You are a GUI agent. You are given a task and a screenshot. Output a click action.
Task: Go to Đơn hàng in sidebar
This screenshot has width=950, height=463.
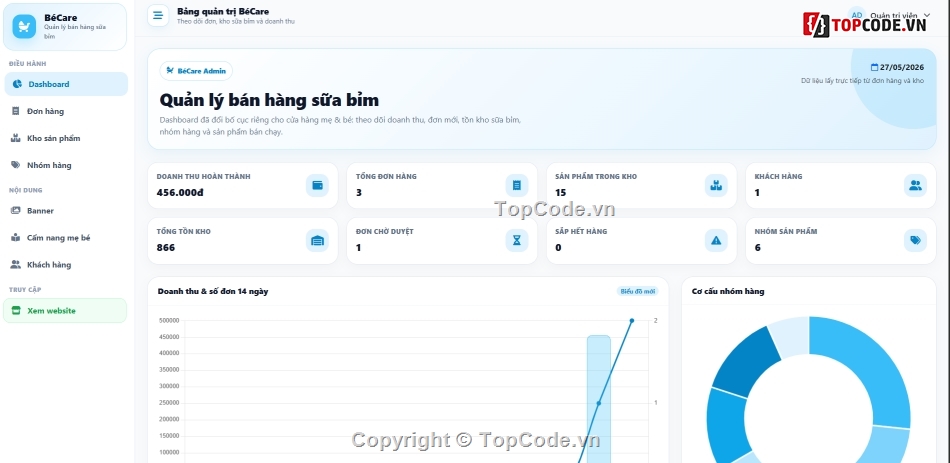pyautogui.click(x=66, y=111)
